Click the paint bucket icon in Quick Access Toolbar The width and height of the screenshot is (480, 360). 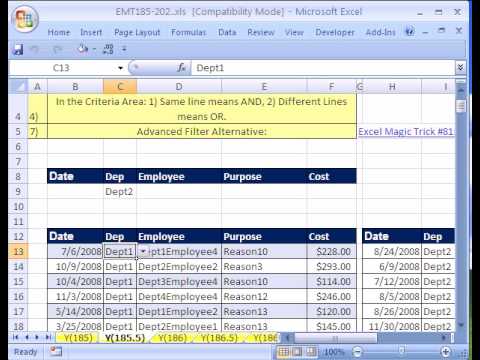[82, 49]
